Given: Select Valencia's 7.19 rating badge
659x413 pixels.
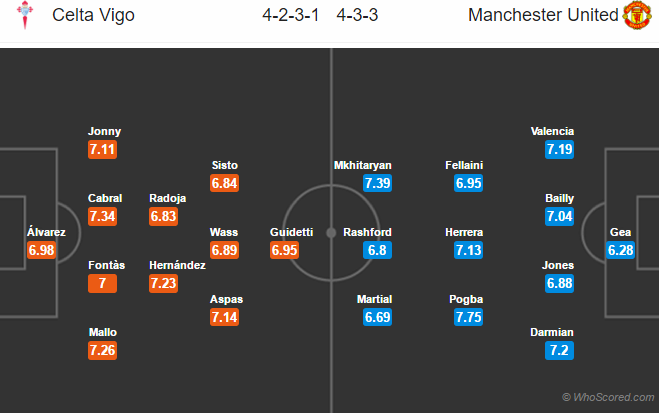Looking at the screenshot, I should 559,149.
